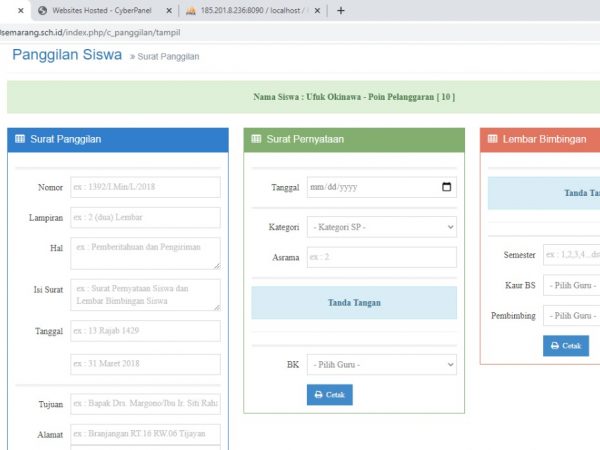Viewport: 600px width, 450px height.
Task: Click the Pembimbing field label
Action: (513, 316)
